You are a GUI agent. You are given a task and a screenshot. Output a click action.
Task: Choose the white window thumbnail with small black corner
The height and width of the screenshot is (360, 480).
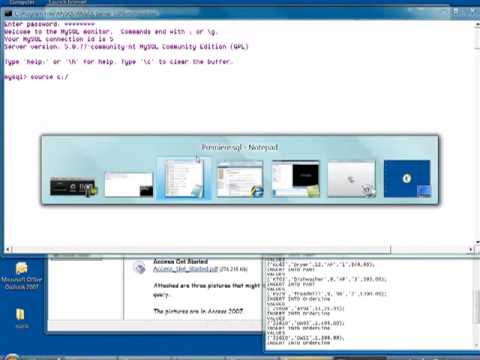tap(129, 185)
